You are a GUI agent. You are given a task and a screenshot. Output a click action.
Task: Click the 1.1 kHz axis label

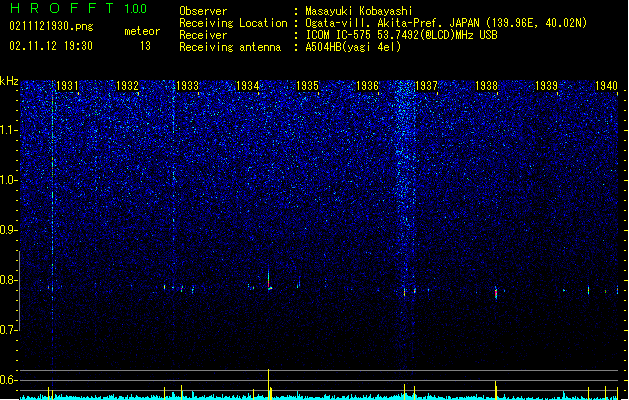click(x=9, y=130)
